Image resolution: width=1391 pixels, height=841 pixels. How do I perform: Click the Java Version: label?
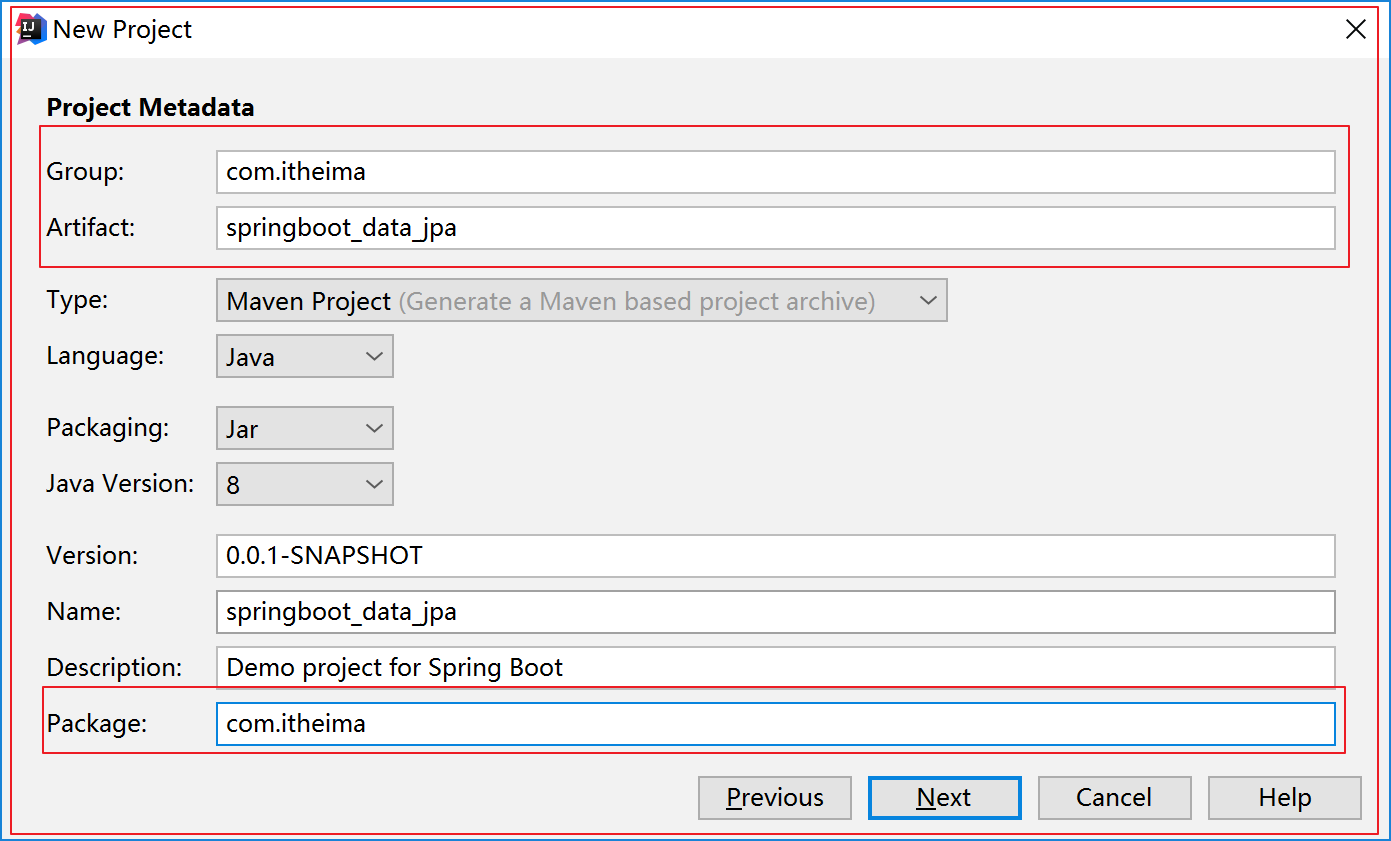(120, 484)
